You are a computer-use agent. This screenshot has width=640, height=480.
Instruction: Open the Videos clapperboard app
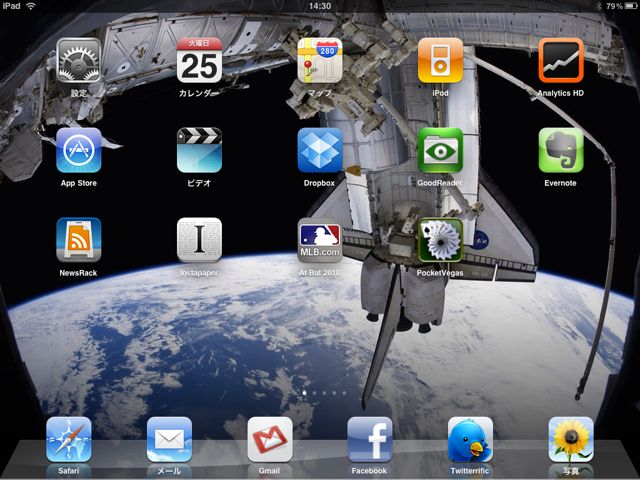click(x=199, y=150)
